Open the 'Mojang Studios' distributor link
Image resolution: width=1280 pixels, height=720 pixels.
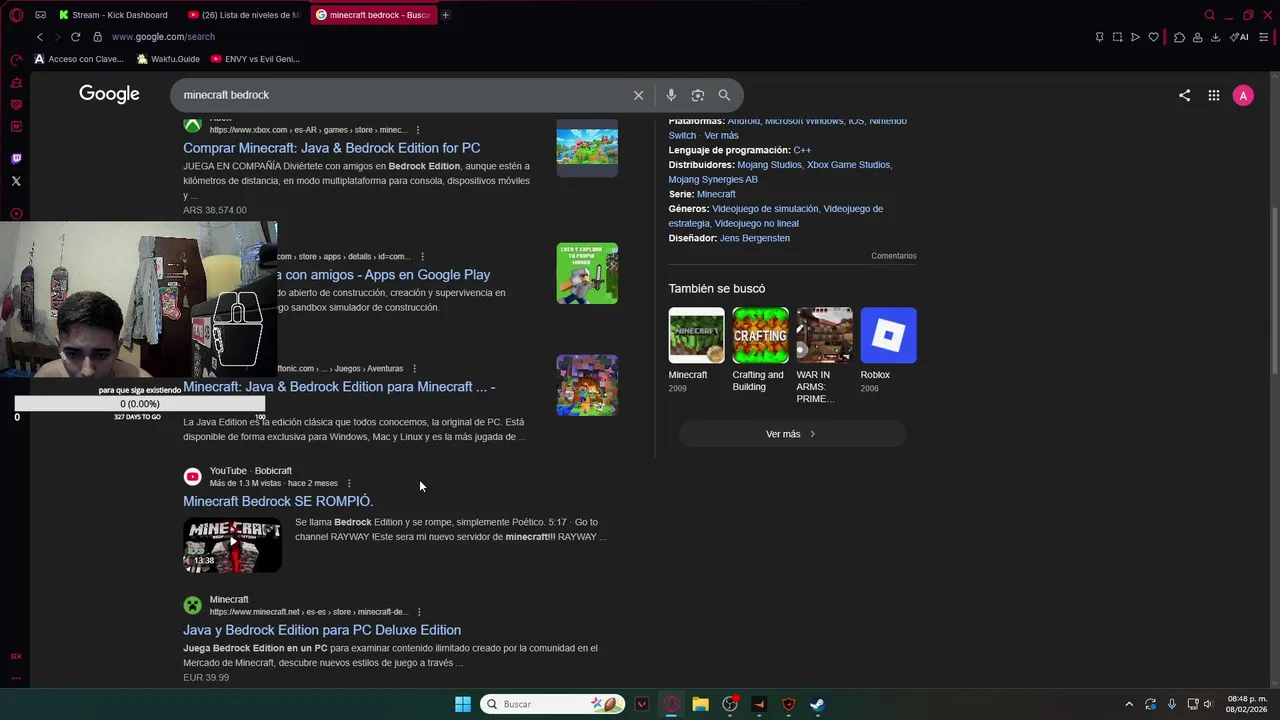[x=769, y=165]
